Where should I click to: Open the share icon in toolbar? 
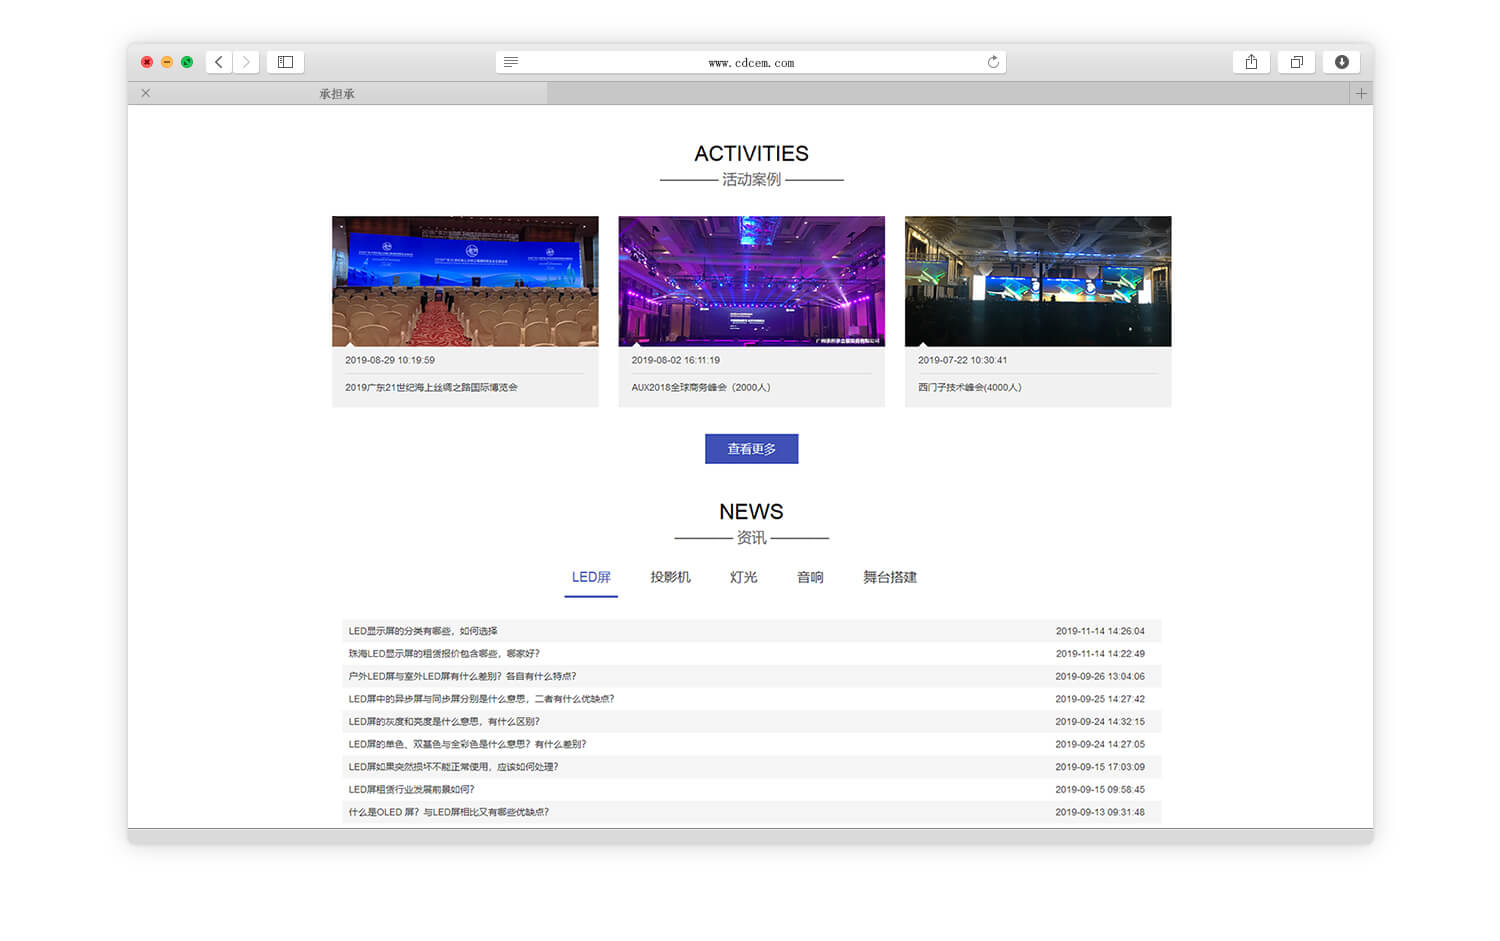click(1251, 62)
